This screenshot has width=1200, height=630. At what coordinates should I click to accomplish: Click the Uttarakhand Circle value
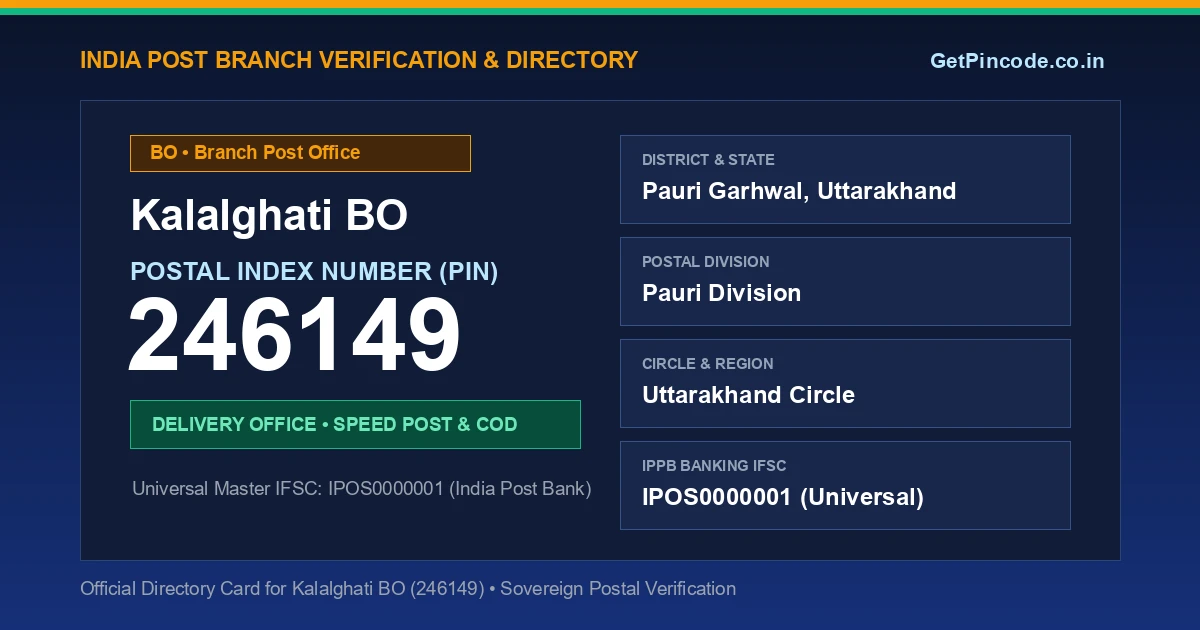(x=748, y=395)
